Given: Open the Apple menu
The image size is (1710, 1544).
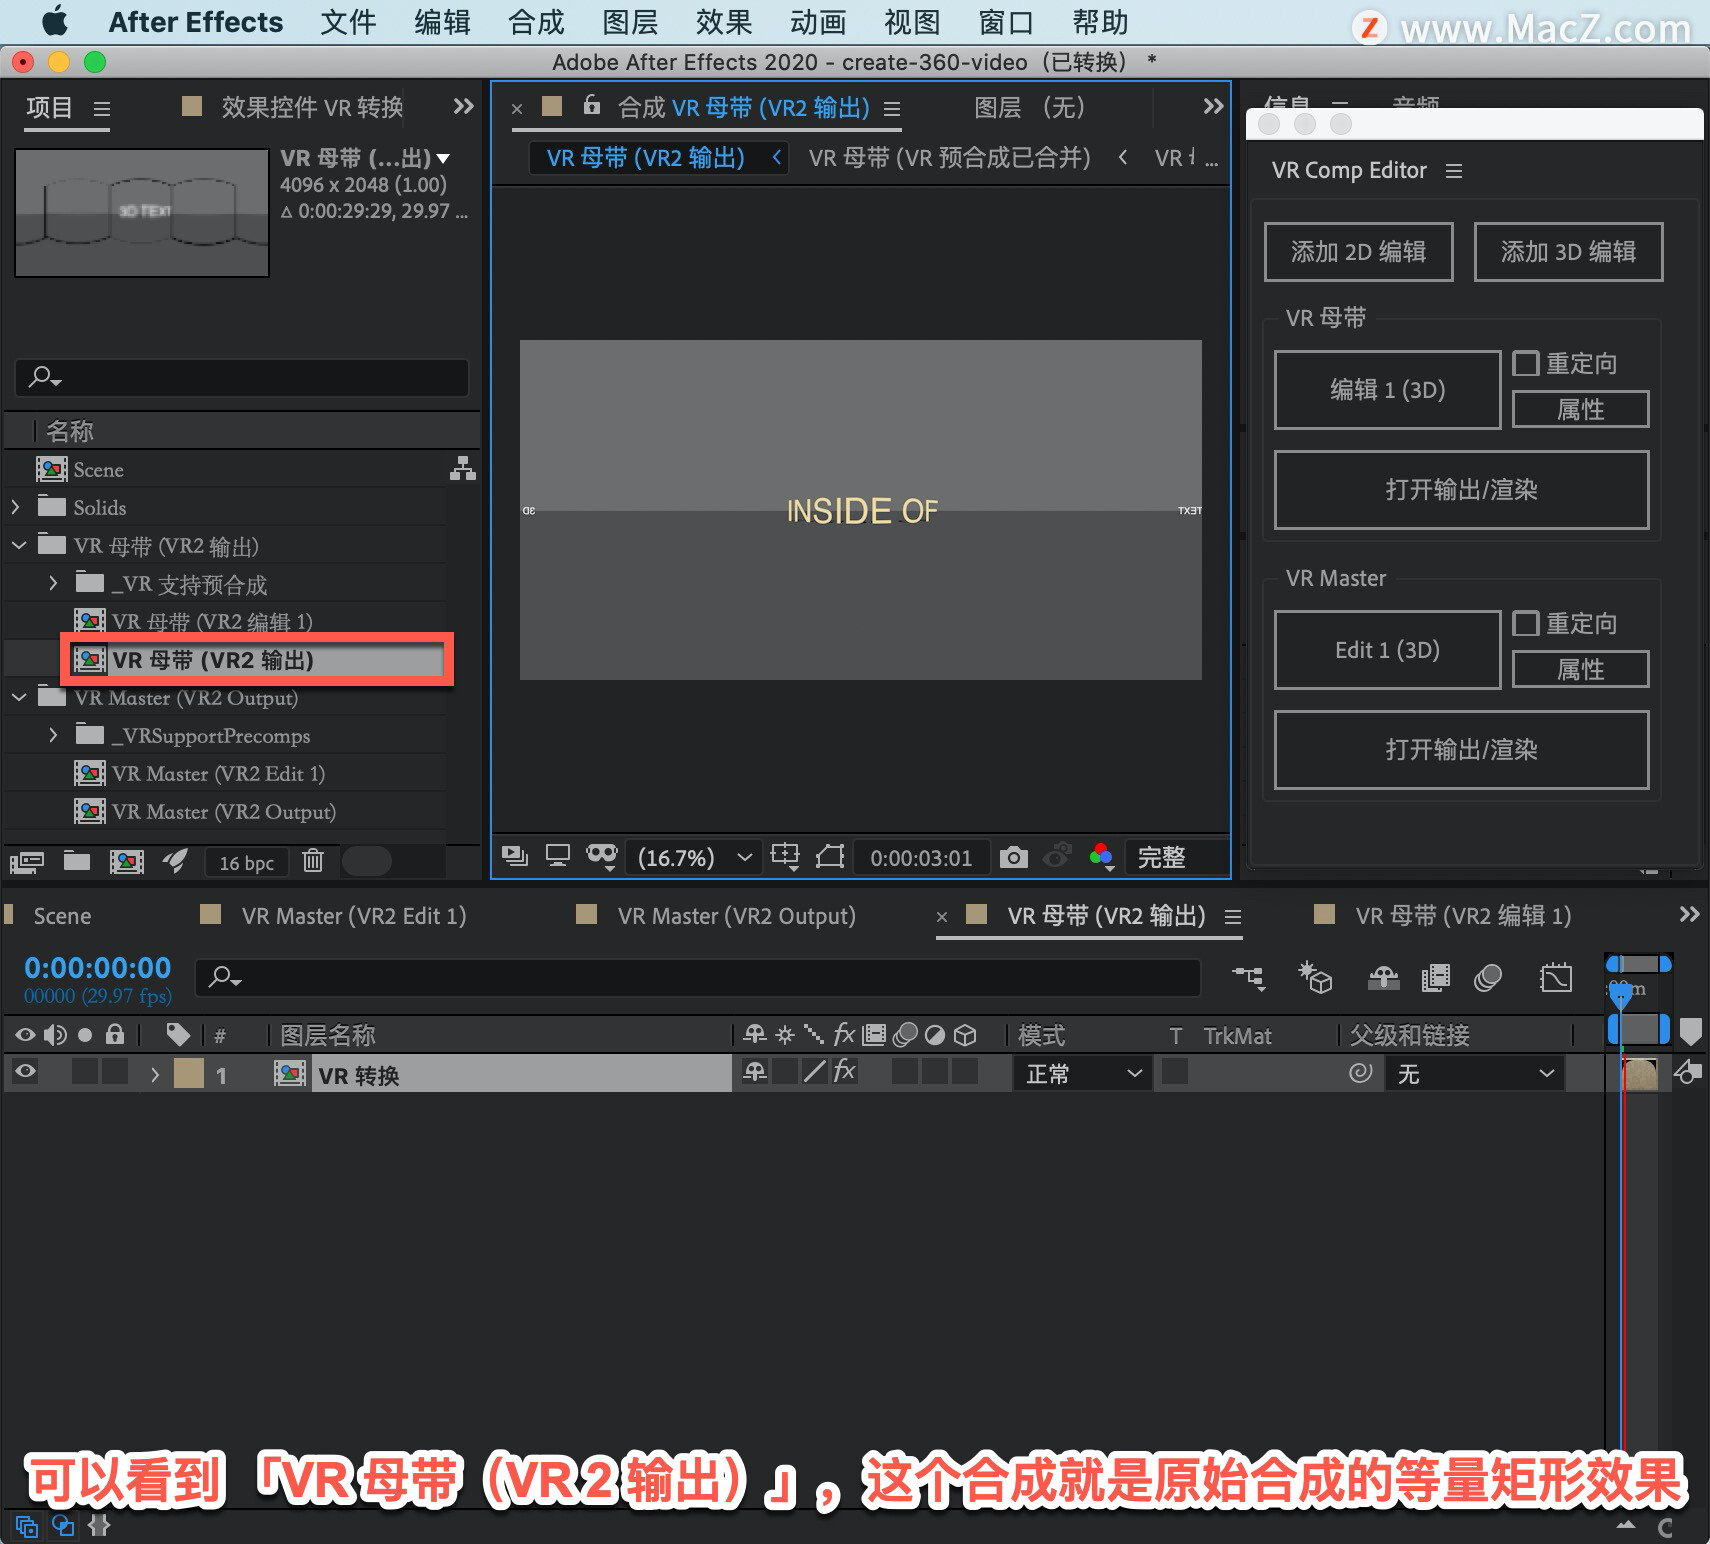Looking at the screenshot, I should pos(55,21).
